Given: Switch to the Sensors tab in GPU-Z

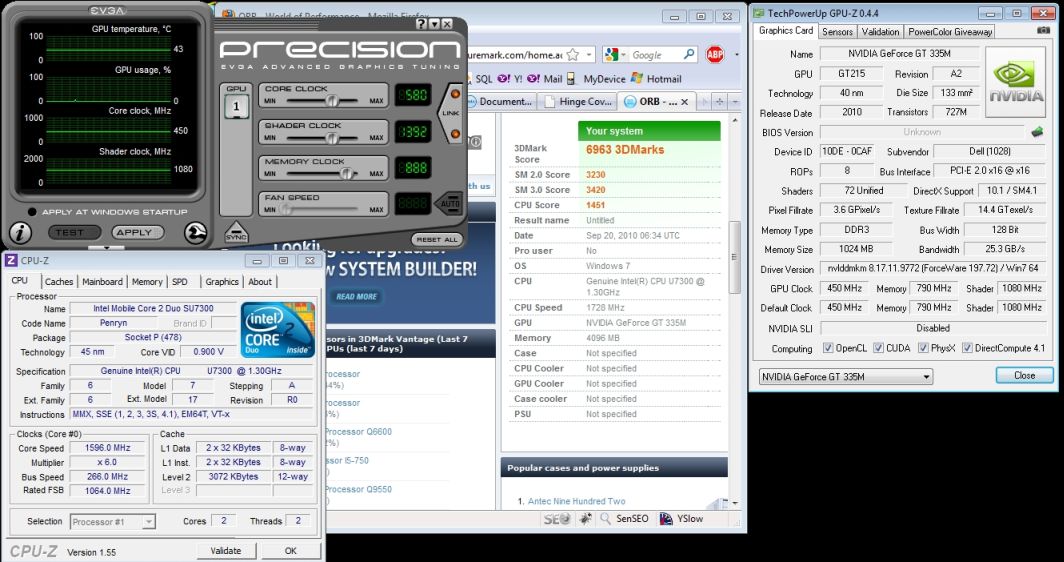Looking at the screenshot, I should (837, 32).
